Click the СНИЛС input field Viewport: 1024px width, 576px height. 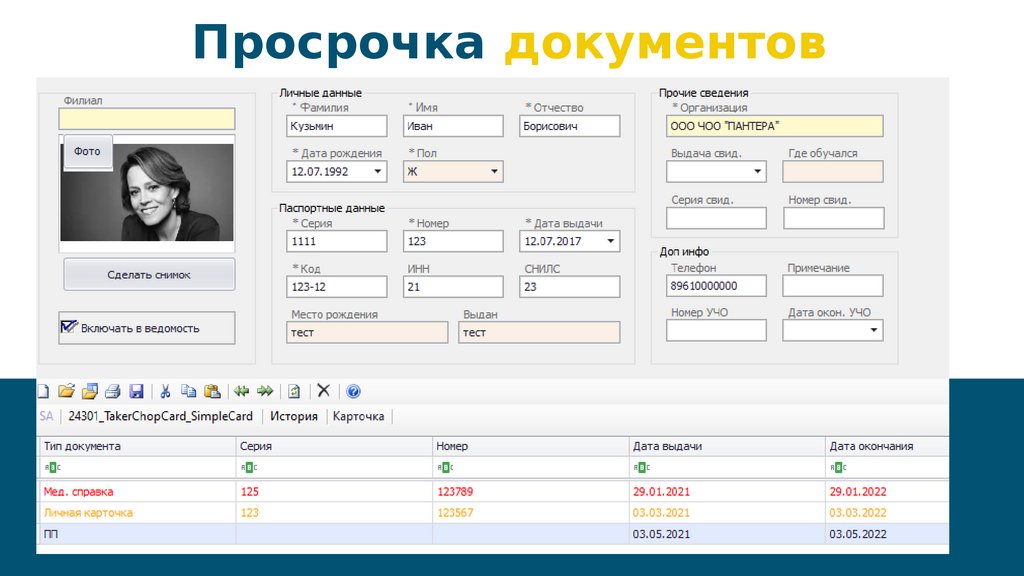pyautogui.click(x=569, y=287)
